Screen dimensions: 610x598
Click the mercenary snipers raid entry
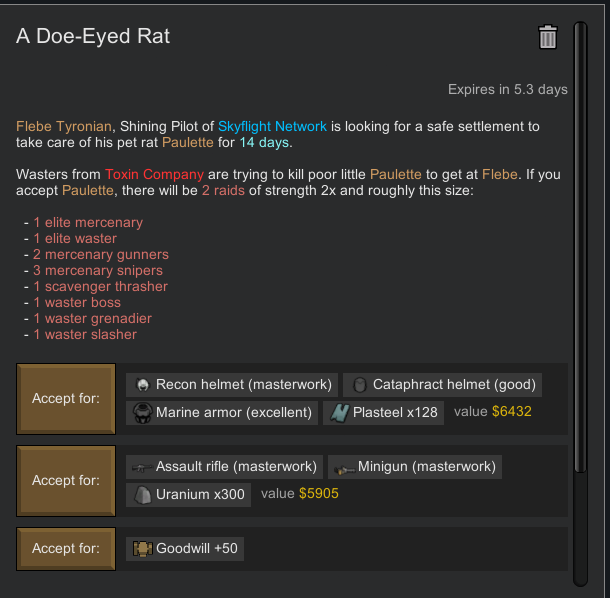coord(98,271)
